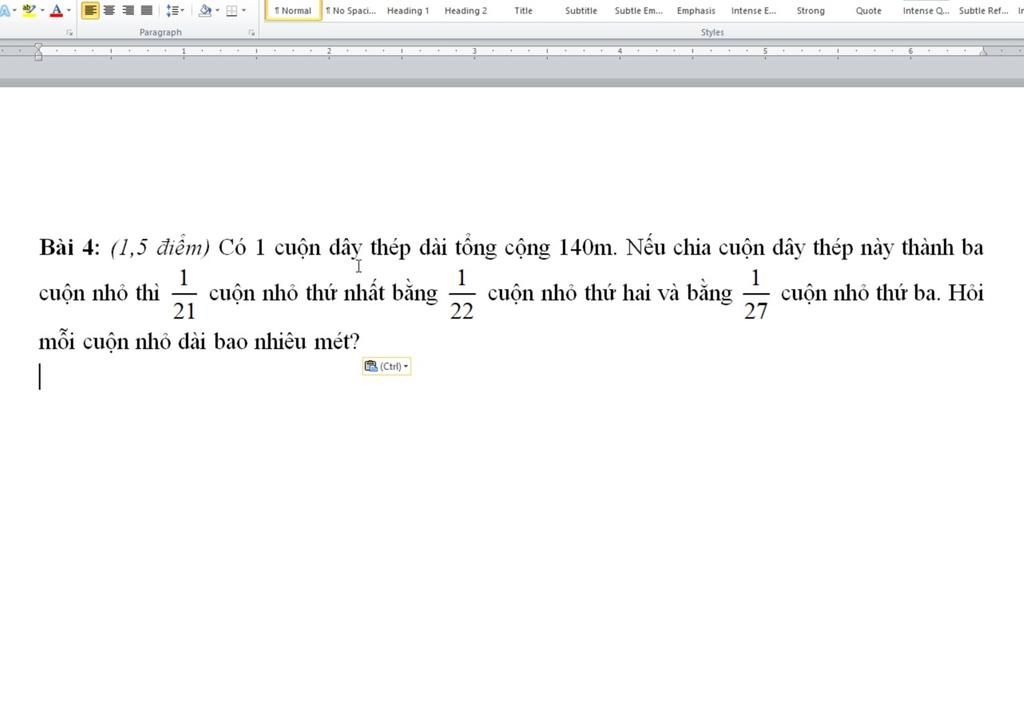The width and height of the screenshot is (1024, 724).
Task: Apply the Strong style
Action: coord(810,10)
